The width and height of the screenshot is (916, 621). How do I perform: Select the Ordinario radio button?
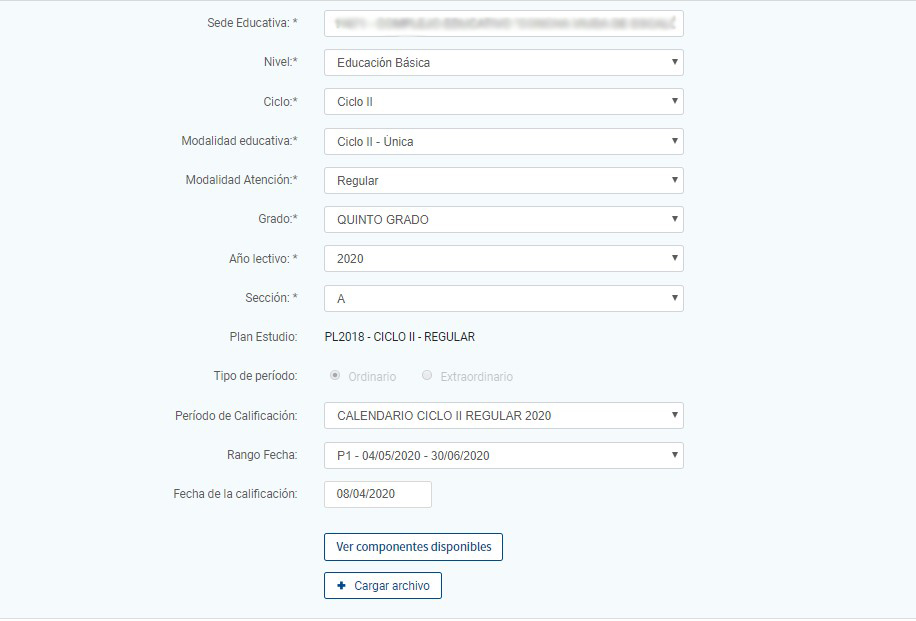335,376
